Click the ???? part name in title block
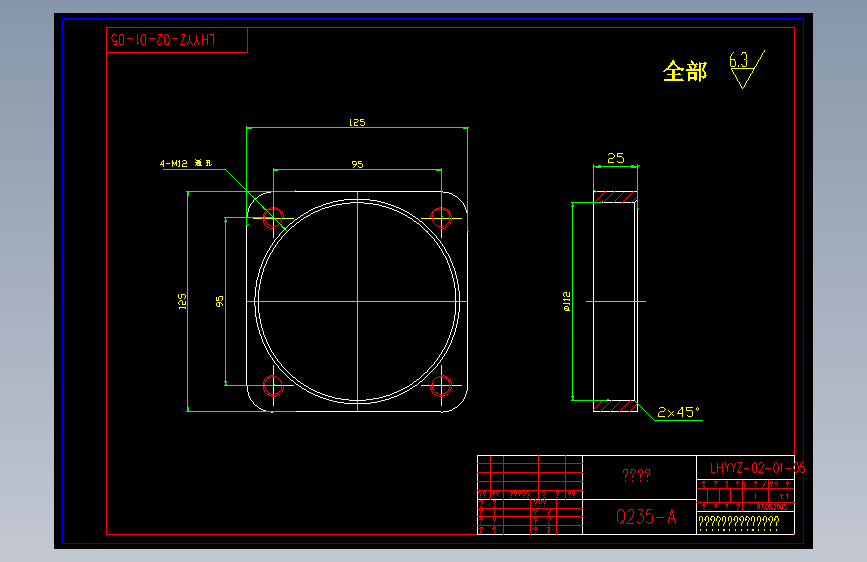867x562 pixels. coord(636,475)
